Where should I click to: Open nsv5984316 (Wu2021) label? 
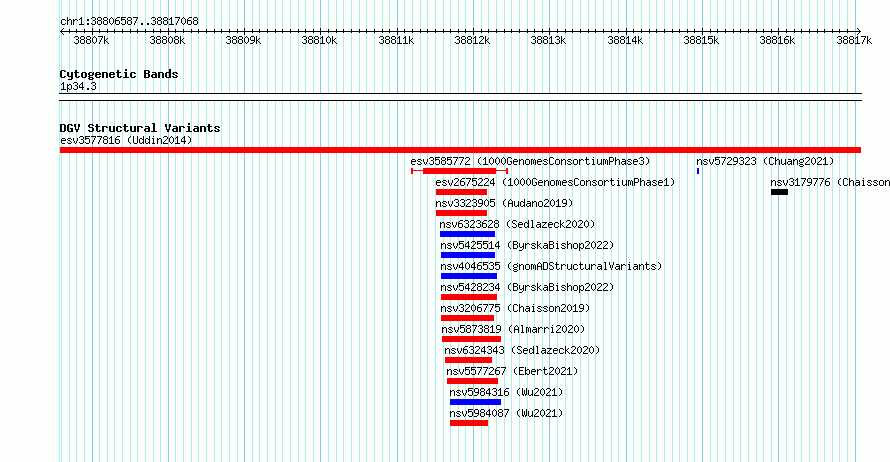tap(506, 392)
